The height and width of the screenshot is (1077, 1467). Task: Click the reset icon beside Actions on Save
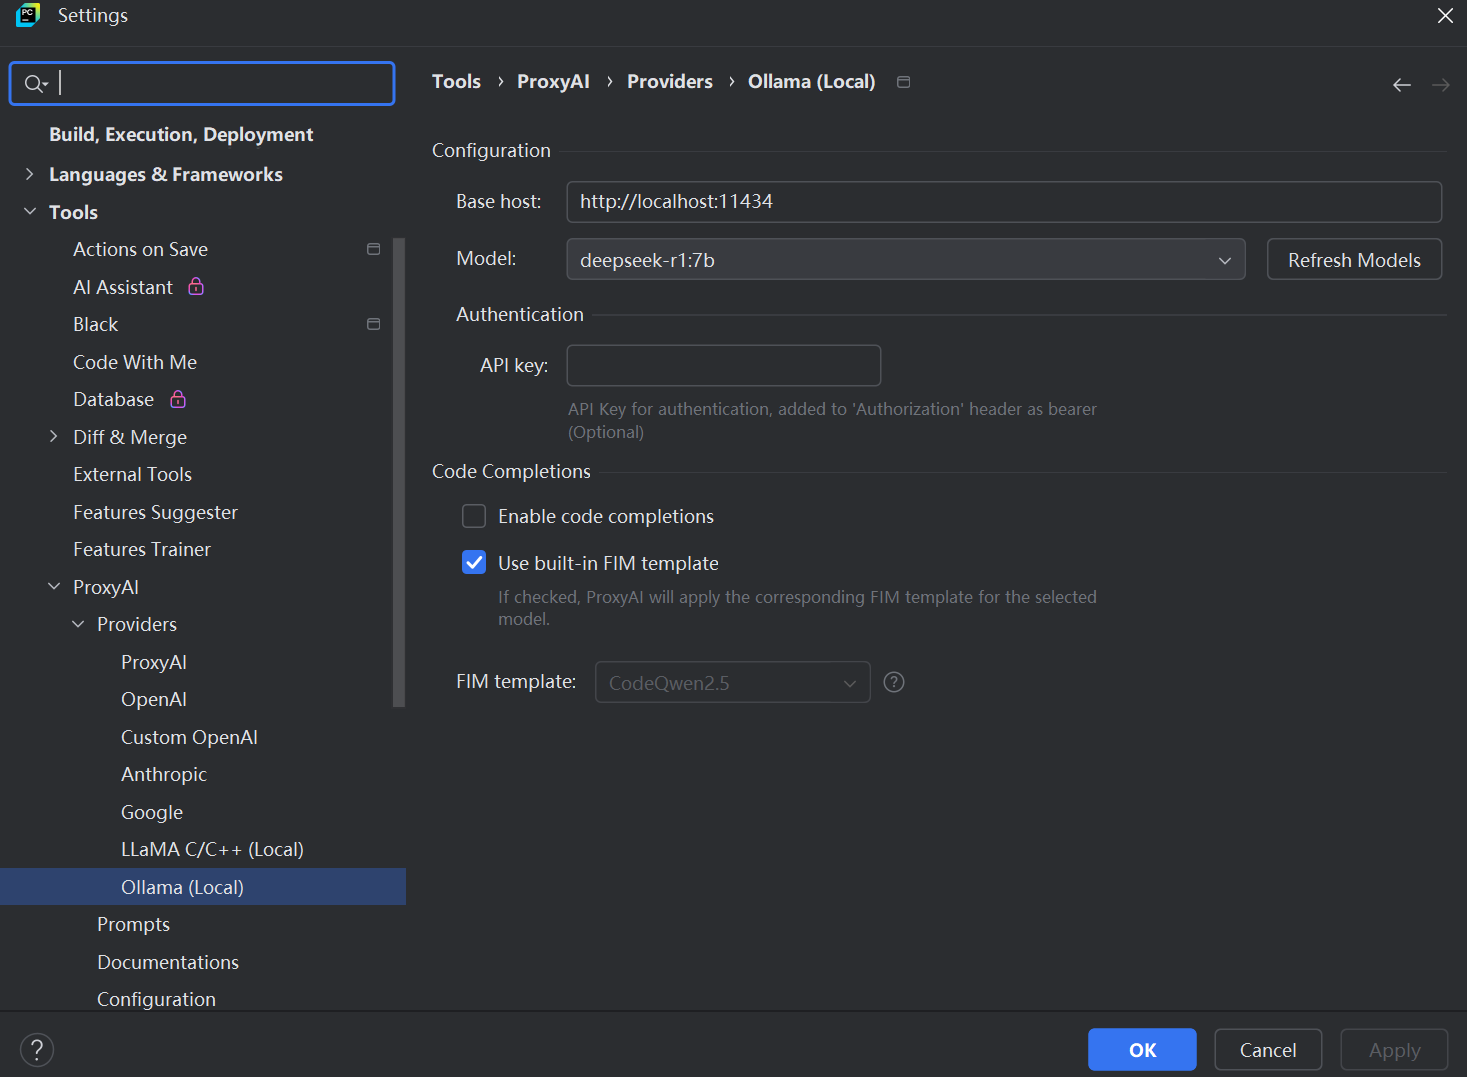[373, 248]
